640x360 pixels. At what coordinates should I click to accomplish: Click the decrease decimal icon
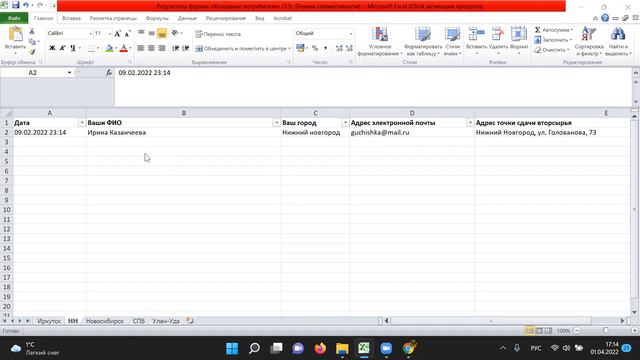(x=349, y=48)
